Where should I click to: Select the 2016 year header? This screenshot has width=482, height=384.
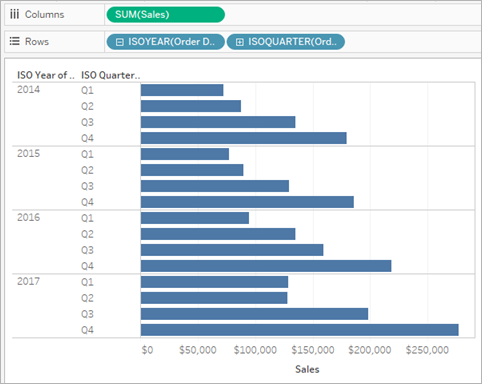point(28,218)
